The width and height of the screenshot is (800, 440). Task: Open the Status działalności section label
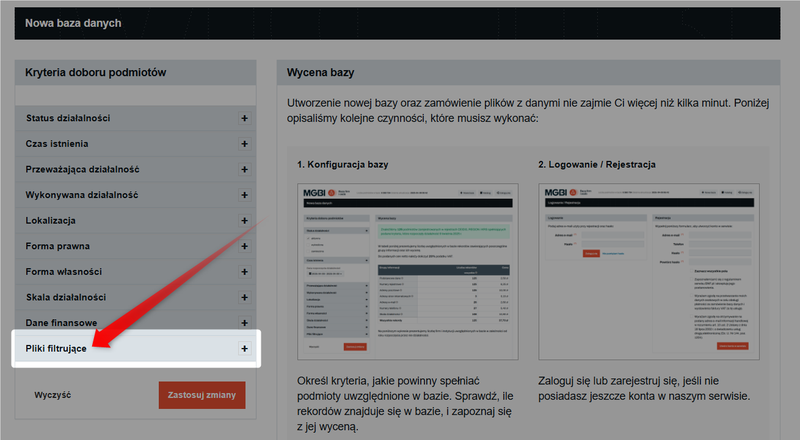pos(68,118)
